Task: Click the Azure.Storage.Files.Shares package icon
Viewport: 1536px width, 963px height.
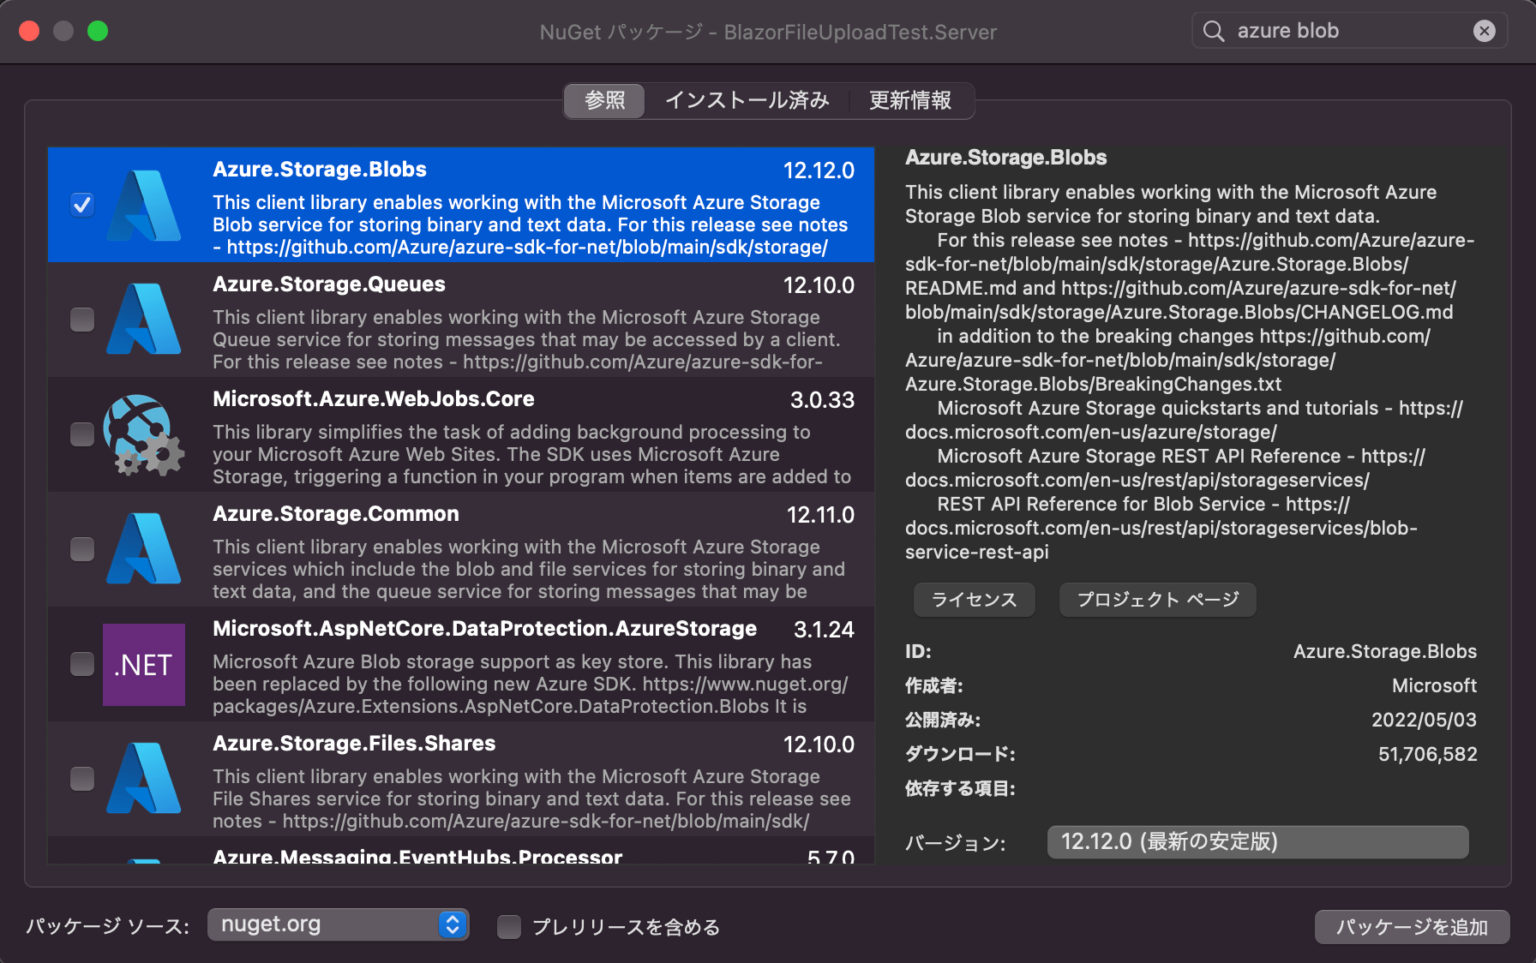Action: (x=143, y=779)
